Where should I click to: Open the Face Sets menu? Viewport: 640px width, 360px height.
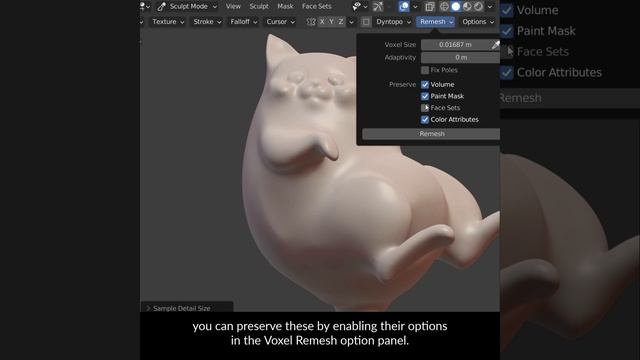tap(316, 7)
